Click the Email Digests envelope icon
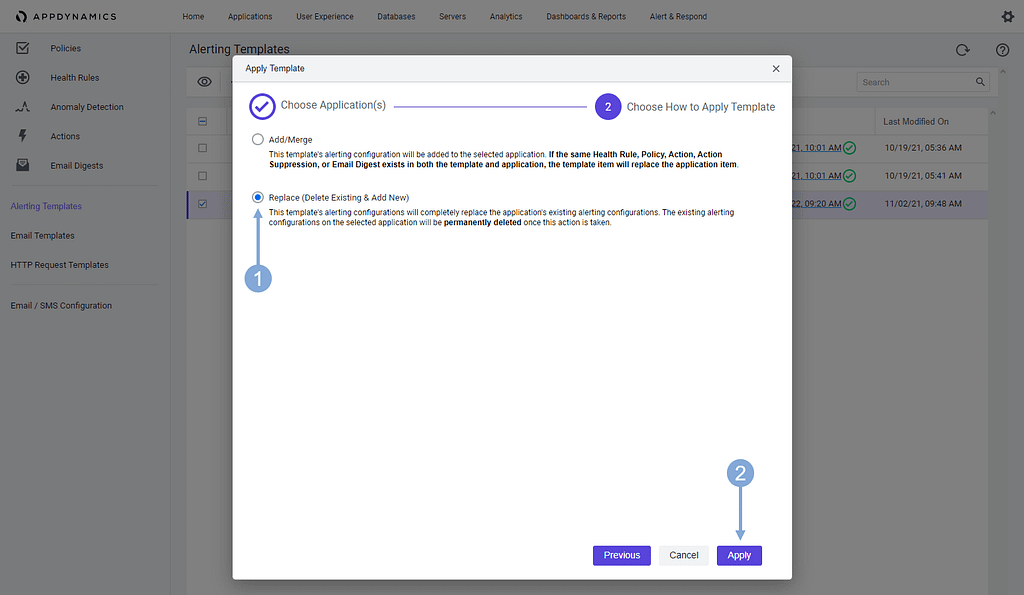This screenshot has width=1024, height=595. 23,166
